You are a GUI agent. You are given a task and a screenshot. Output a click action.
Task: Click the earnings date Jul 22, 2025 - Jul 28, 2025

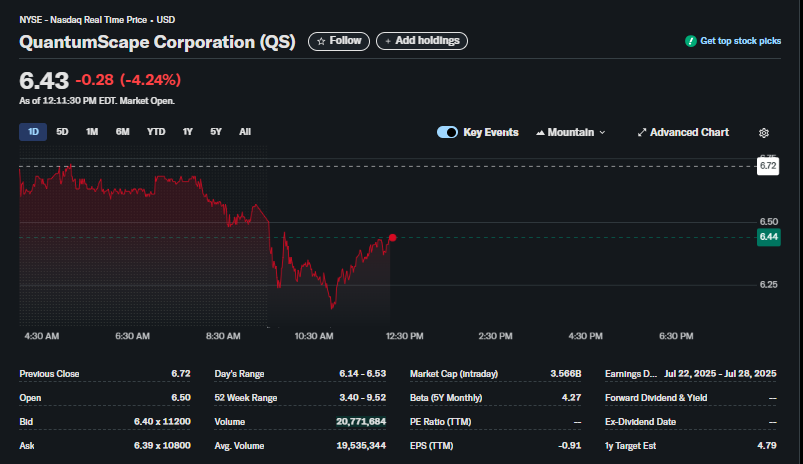tap(720, 373)
